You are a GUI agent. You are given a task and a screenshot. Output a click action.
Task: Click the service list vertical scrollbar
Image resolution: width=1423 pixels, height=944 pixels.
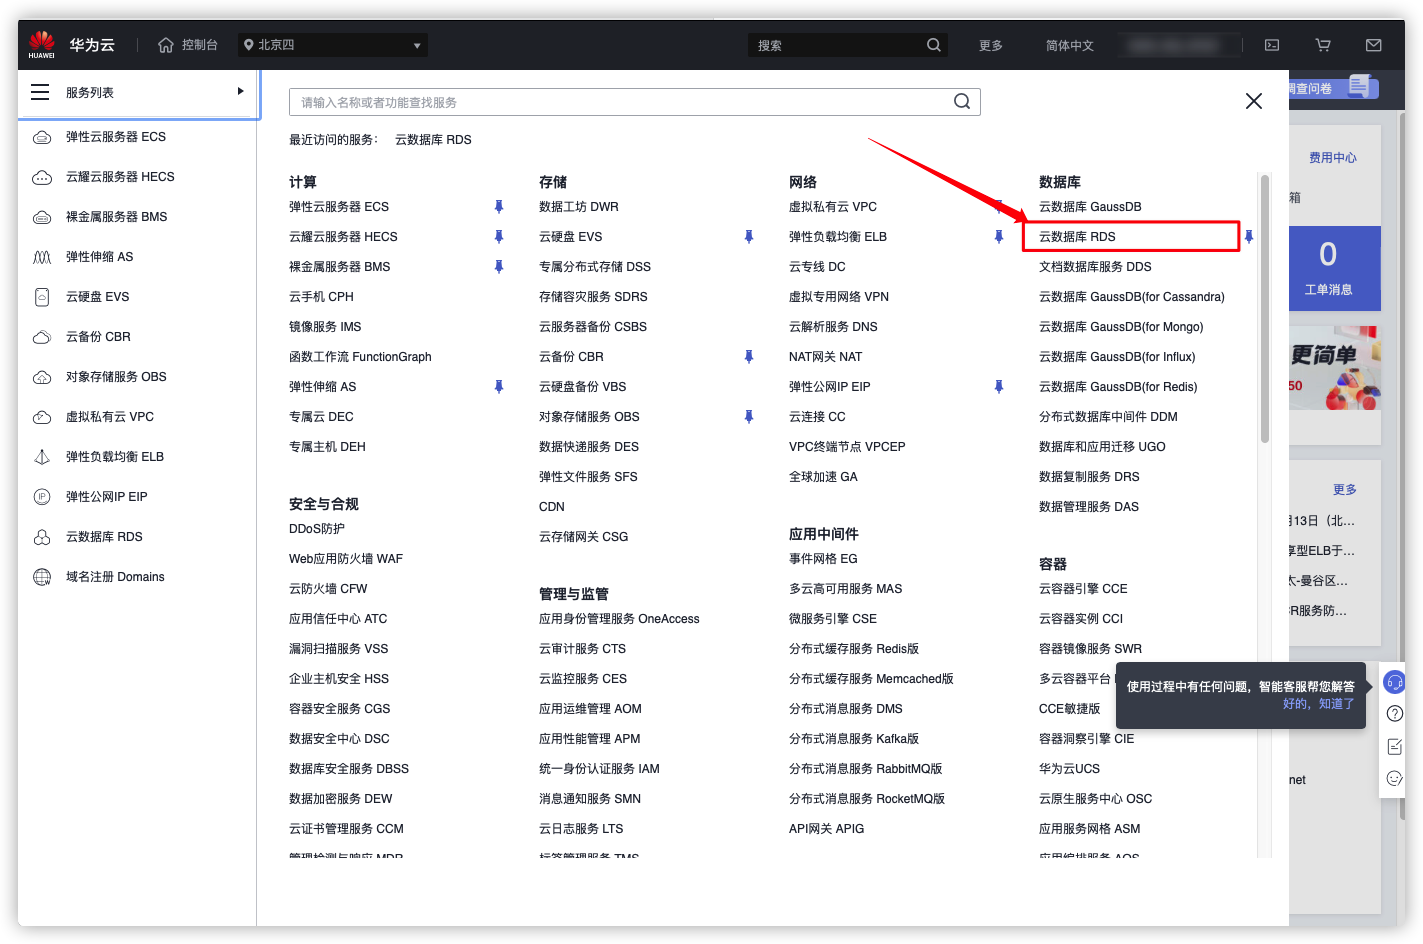tap(1265, 310)
